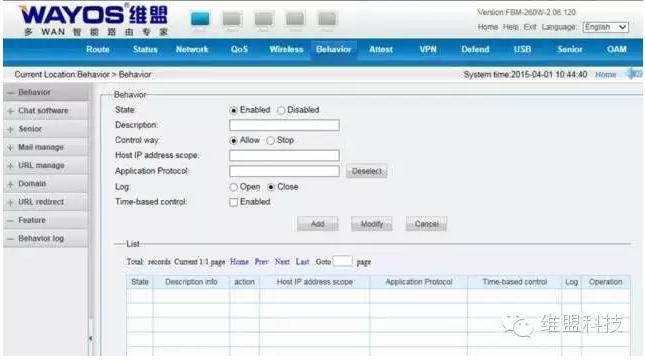Click the Add button

(x=318, y=224)
